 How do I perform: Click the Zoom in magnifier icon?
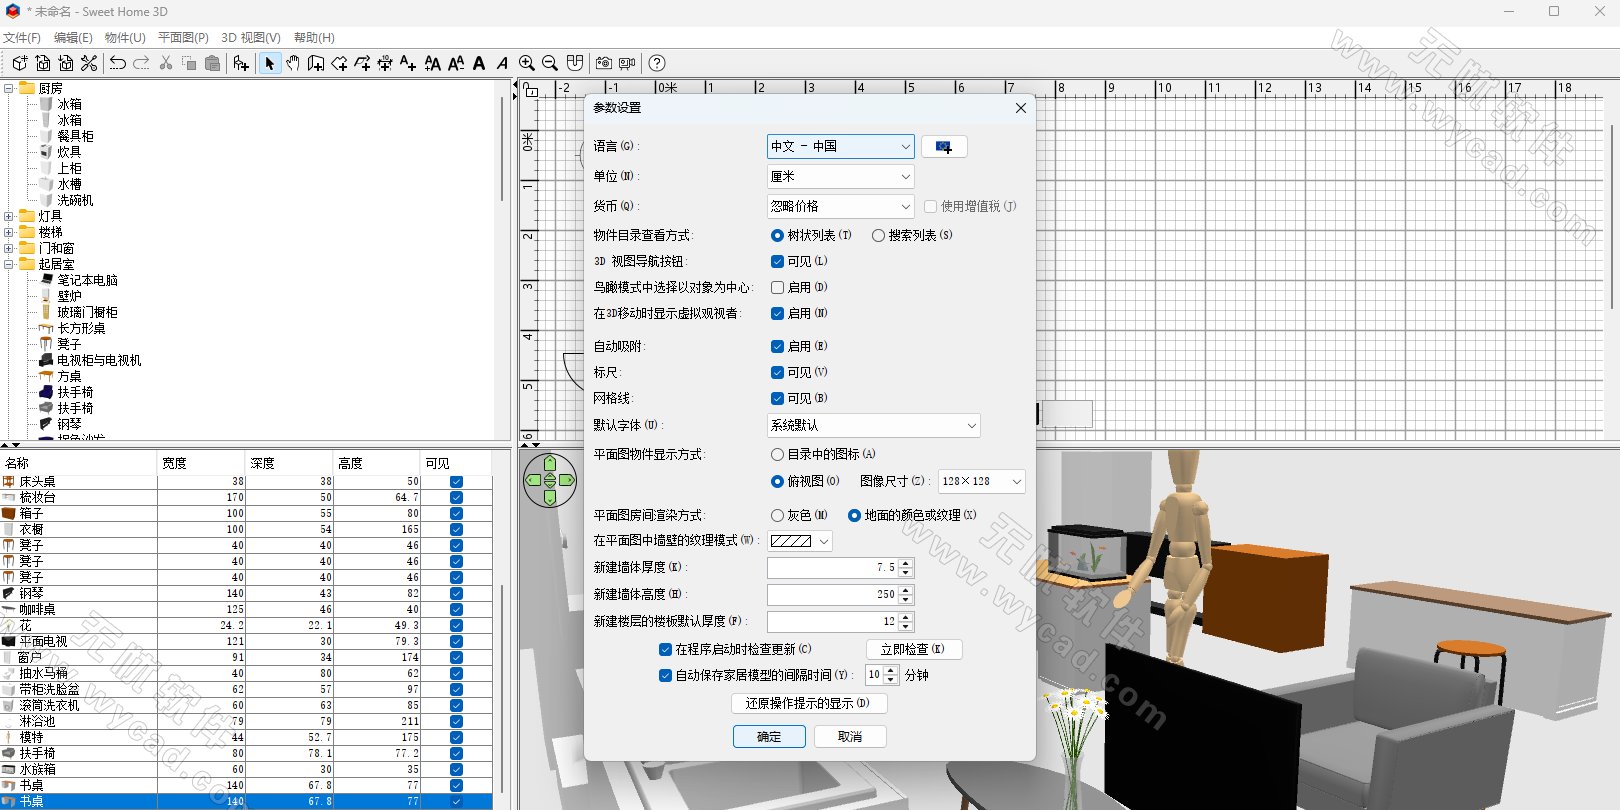527,63
